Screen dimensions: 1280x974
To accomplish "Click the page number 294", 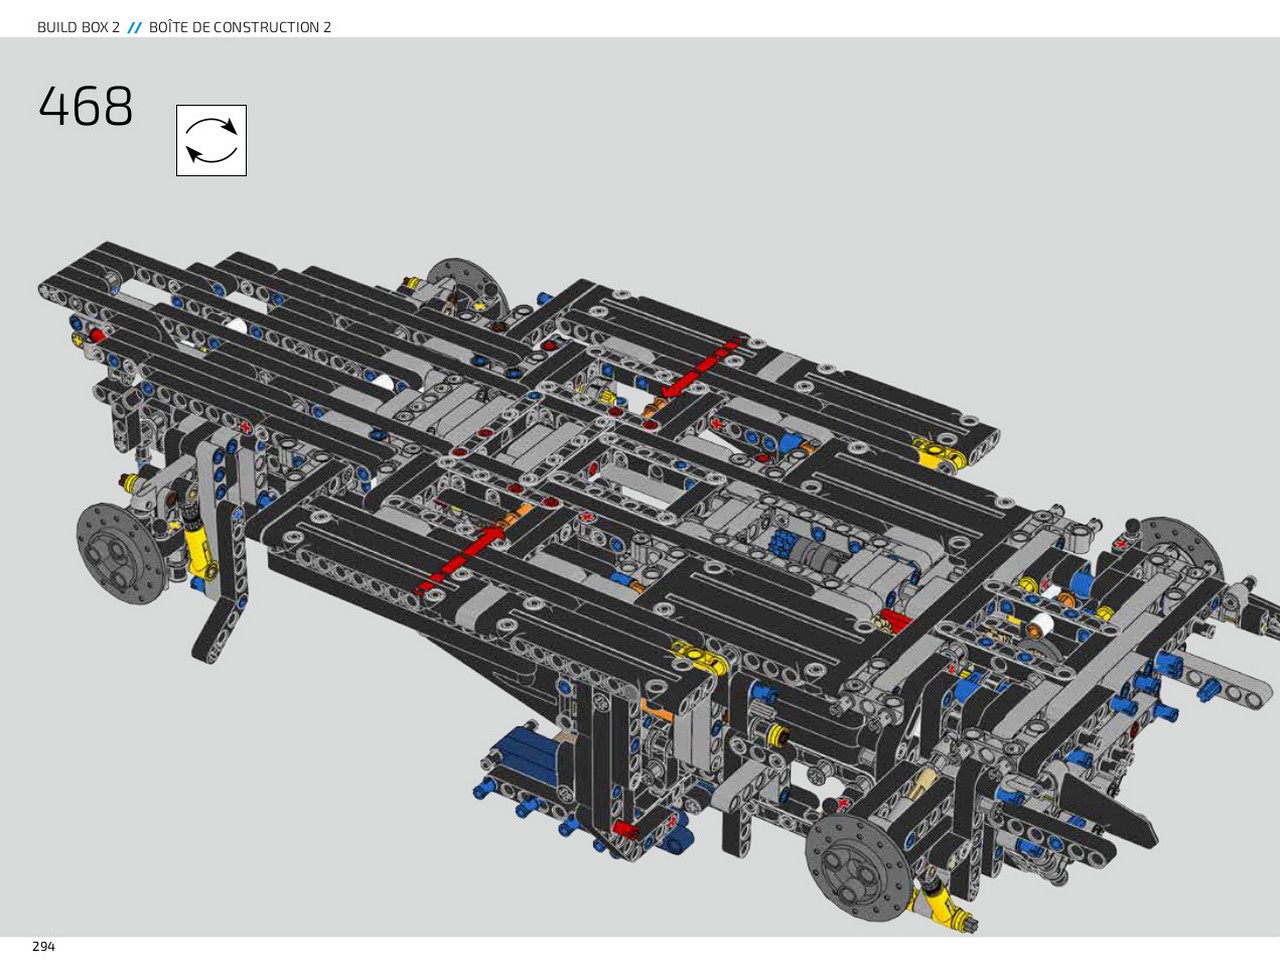I will click(x=44, y=946).
